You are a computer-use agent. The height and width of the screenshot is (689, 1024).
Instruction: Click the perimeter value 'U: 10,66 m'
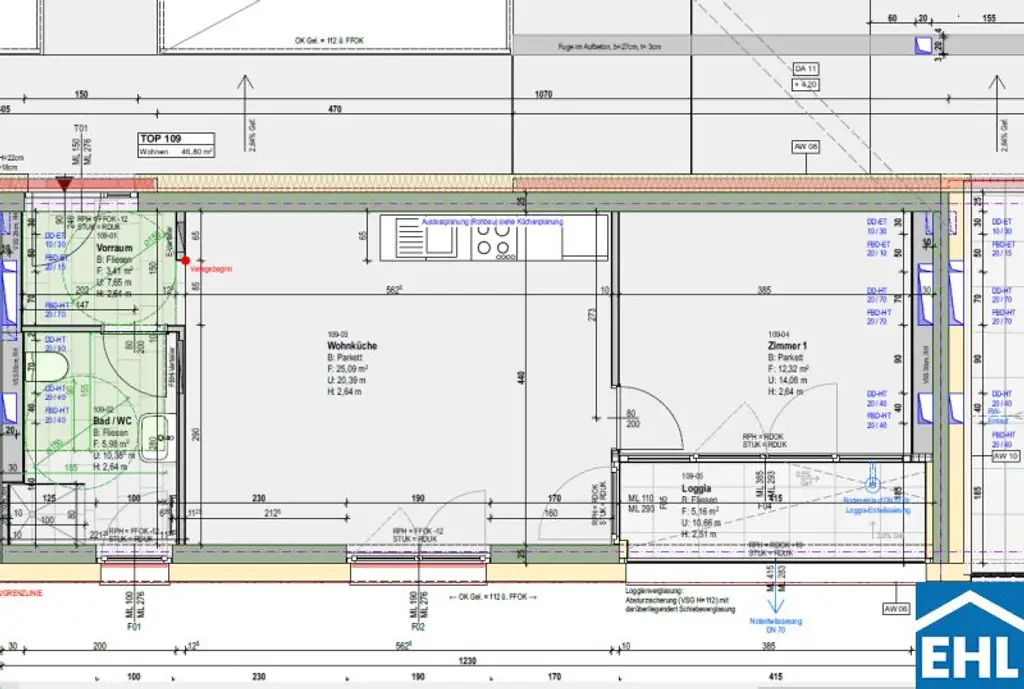(701, 522)
